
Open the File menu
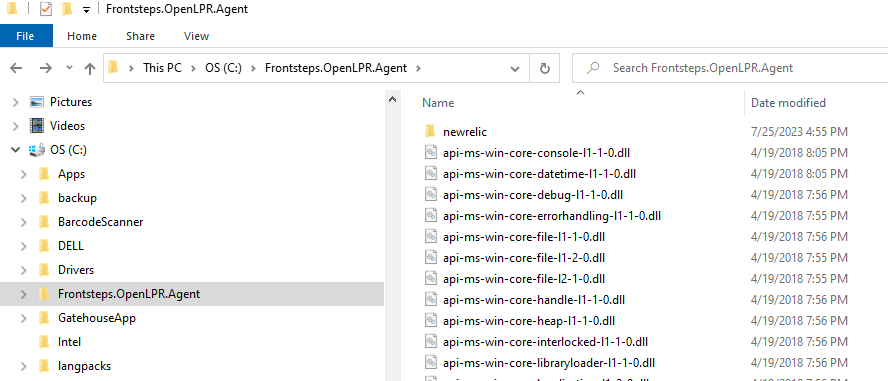click(25, 36)
